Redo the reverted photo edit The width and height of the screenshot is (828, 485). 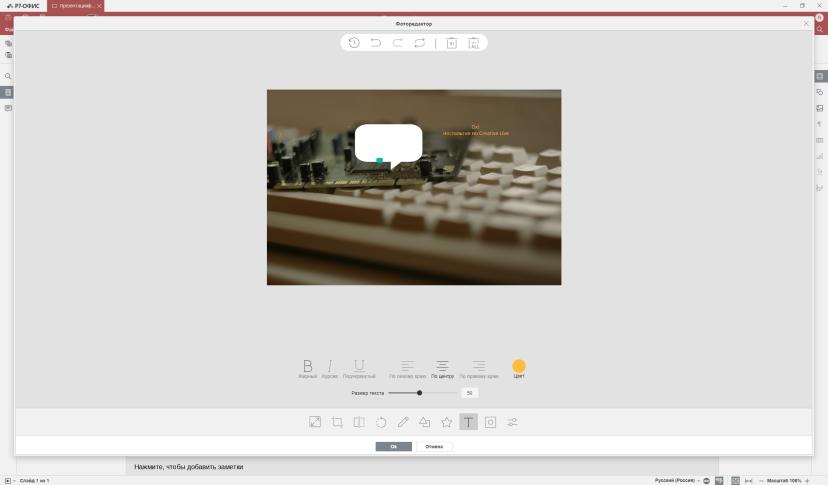coord(398,43)
